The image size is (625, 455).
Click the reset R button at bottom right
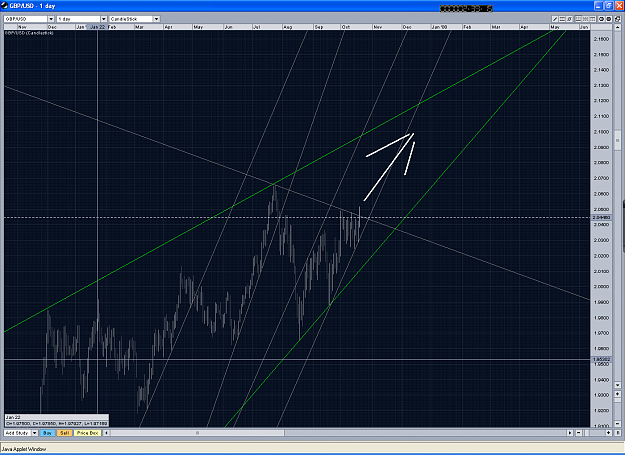click(x=617, y=433)
